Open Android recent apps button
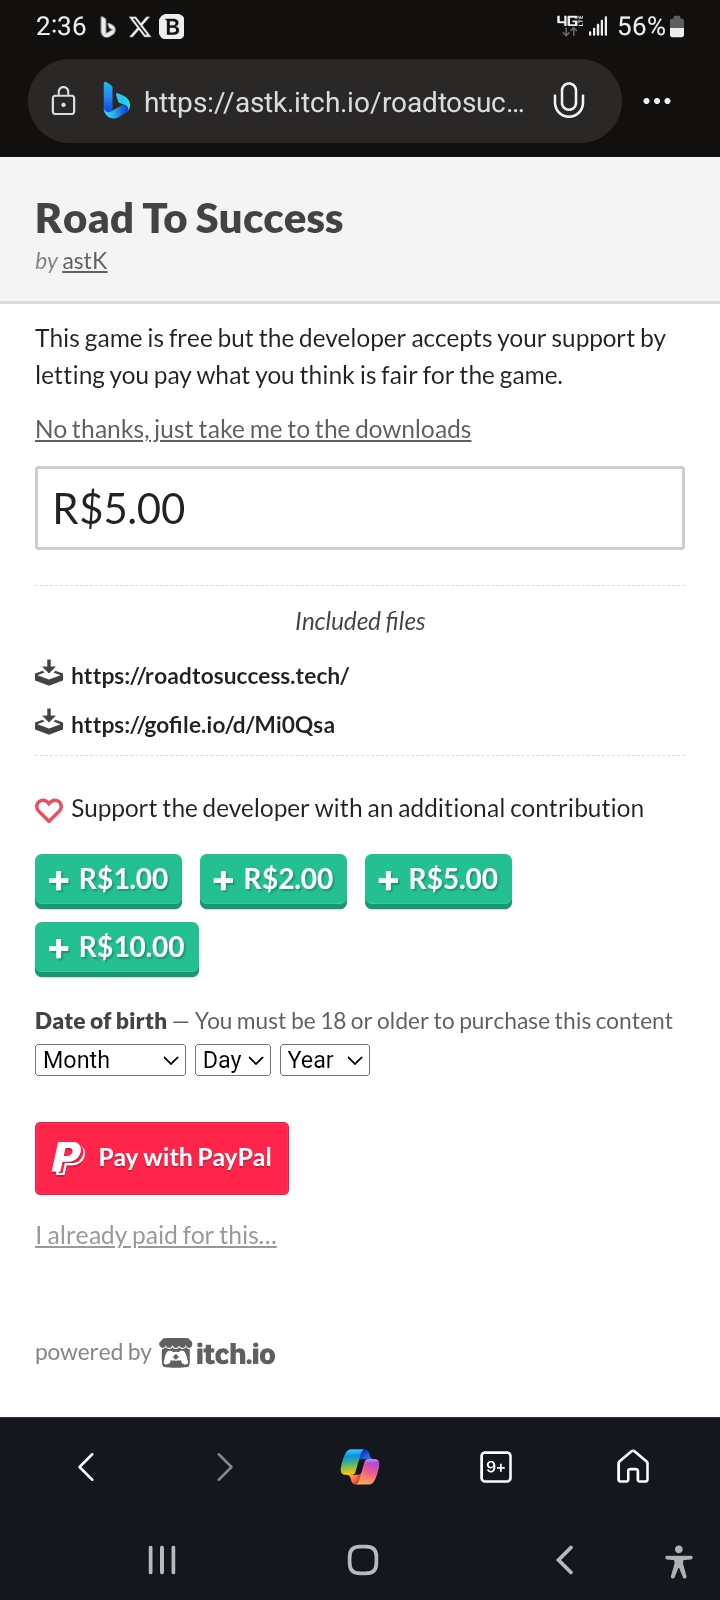The height and width of the screenshot is (1600, 720). (x=162, y=1560)
